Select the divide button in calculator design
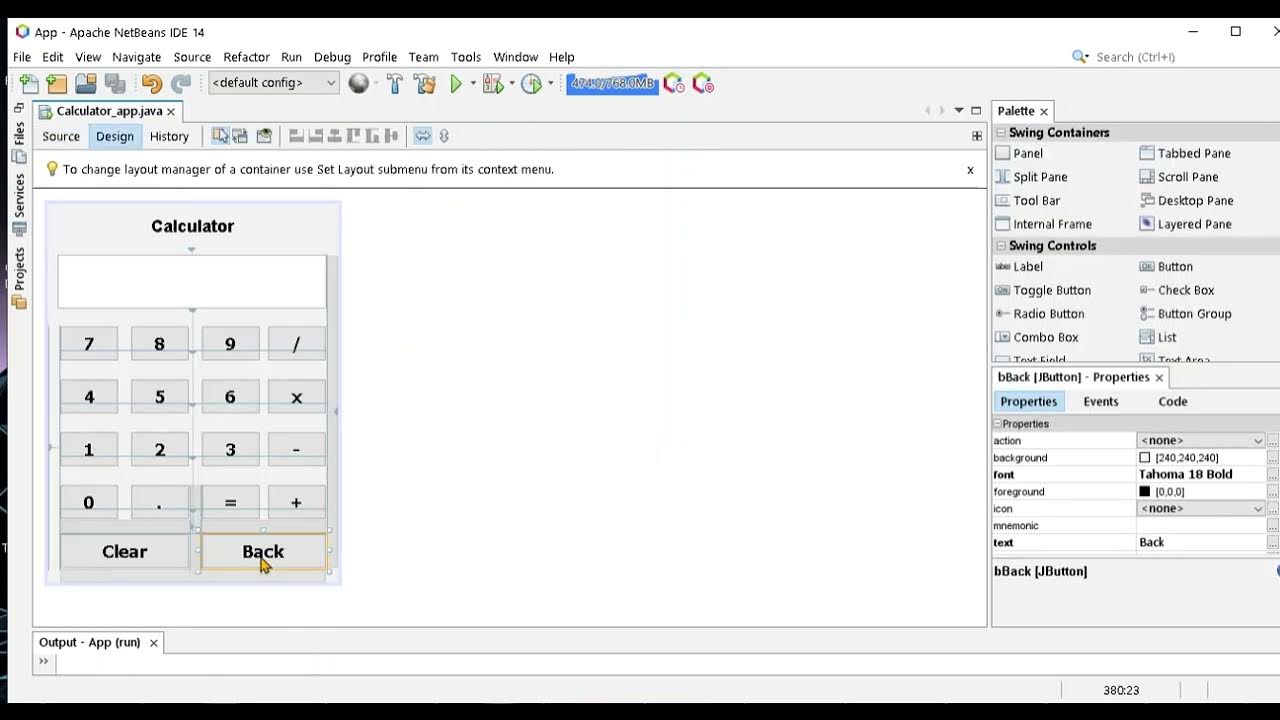This screenshot has width=1280, height=720. click(x=296, y=344)
